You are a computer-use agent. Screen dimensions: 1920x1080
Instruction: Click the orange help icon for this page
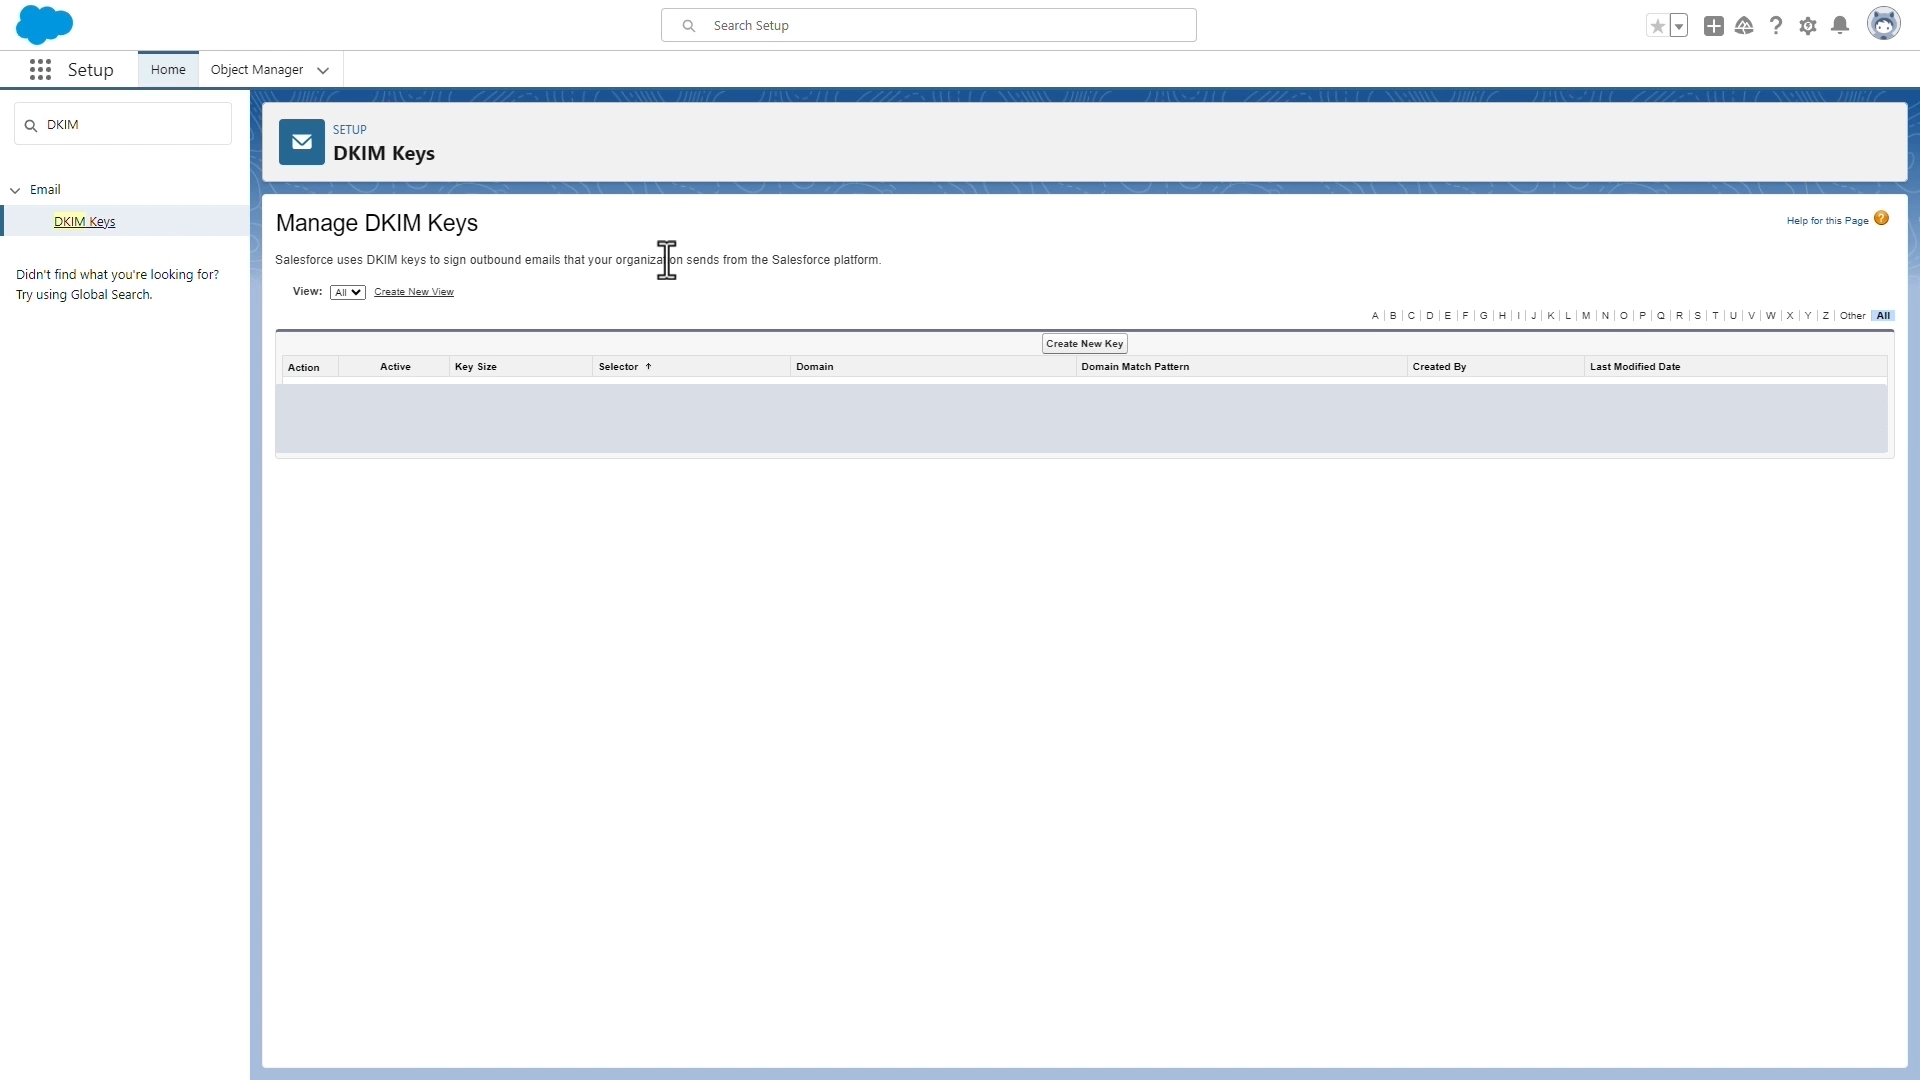tap(1881, 218)
